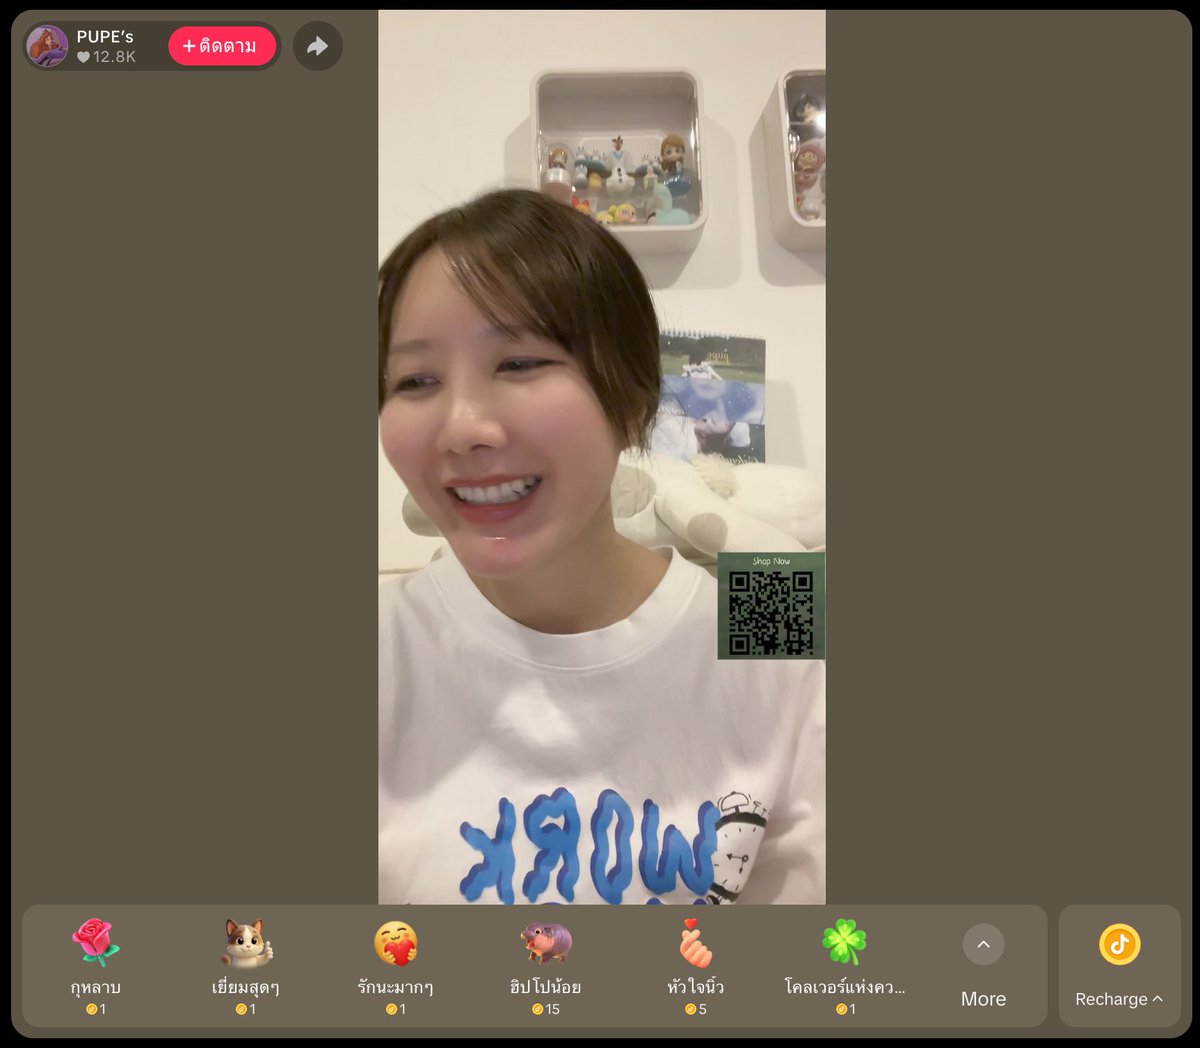Viewport: 1200px width, 1048px height.
Task: Click the pink follow button (ติดตาม)
Action: pos(222,46)
